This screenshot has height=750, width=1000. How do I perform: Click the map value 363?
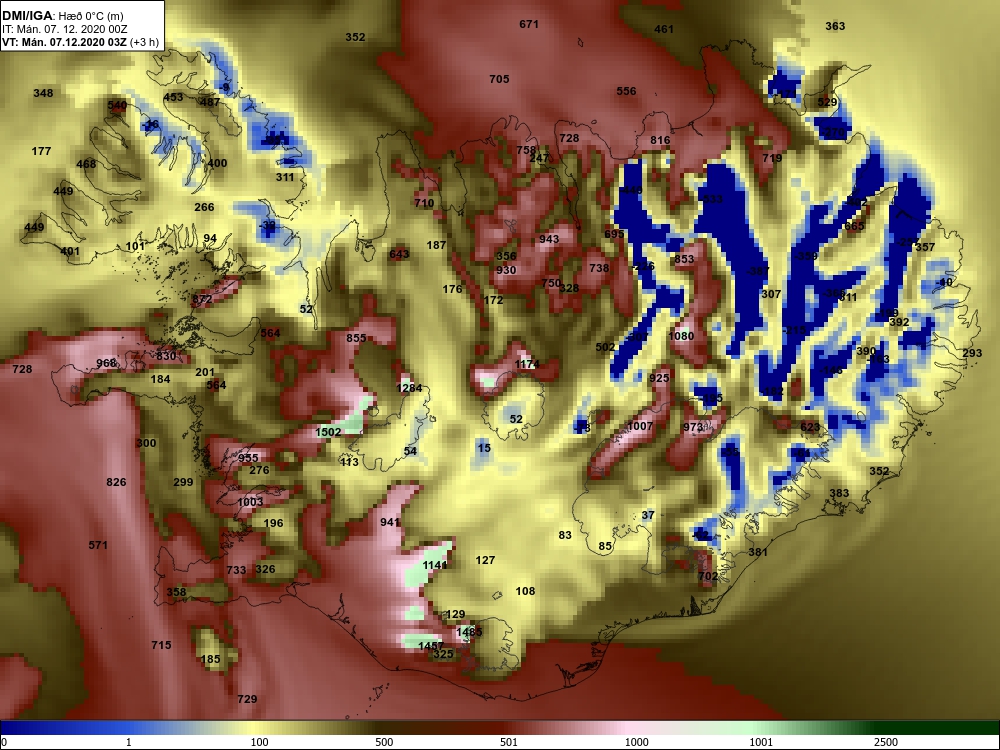835,26
